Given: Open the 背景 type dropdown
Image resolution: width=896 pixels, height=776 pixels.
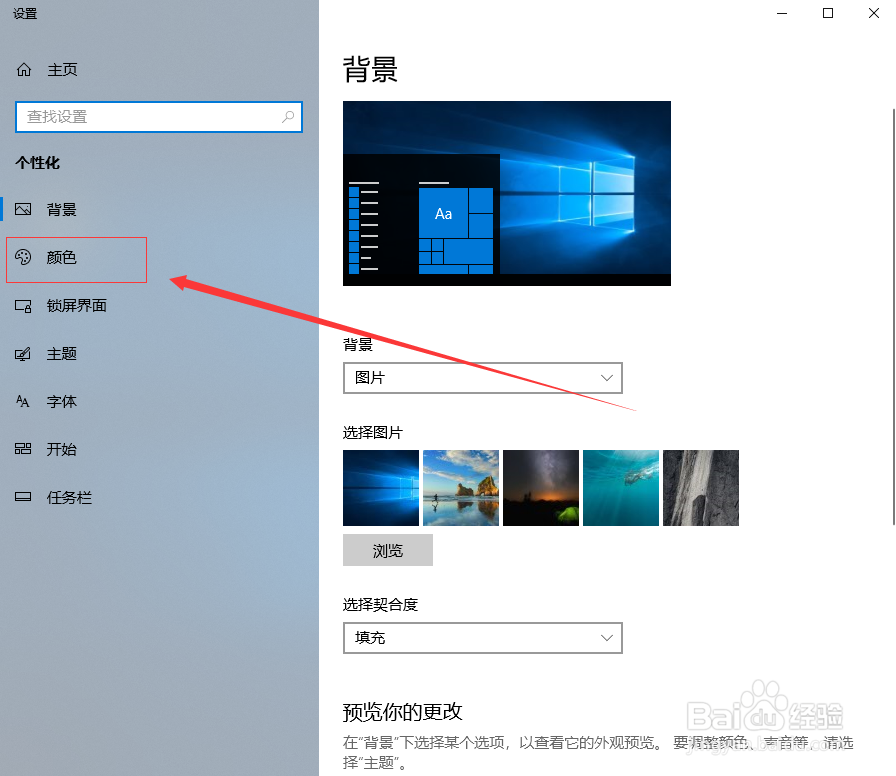Looking at the screenshot, I should pos(482,378).
